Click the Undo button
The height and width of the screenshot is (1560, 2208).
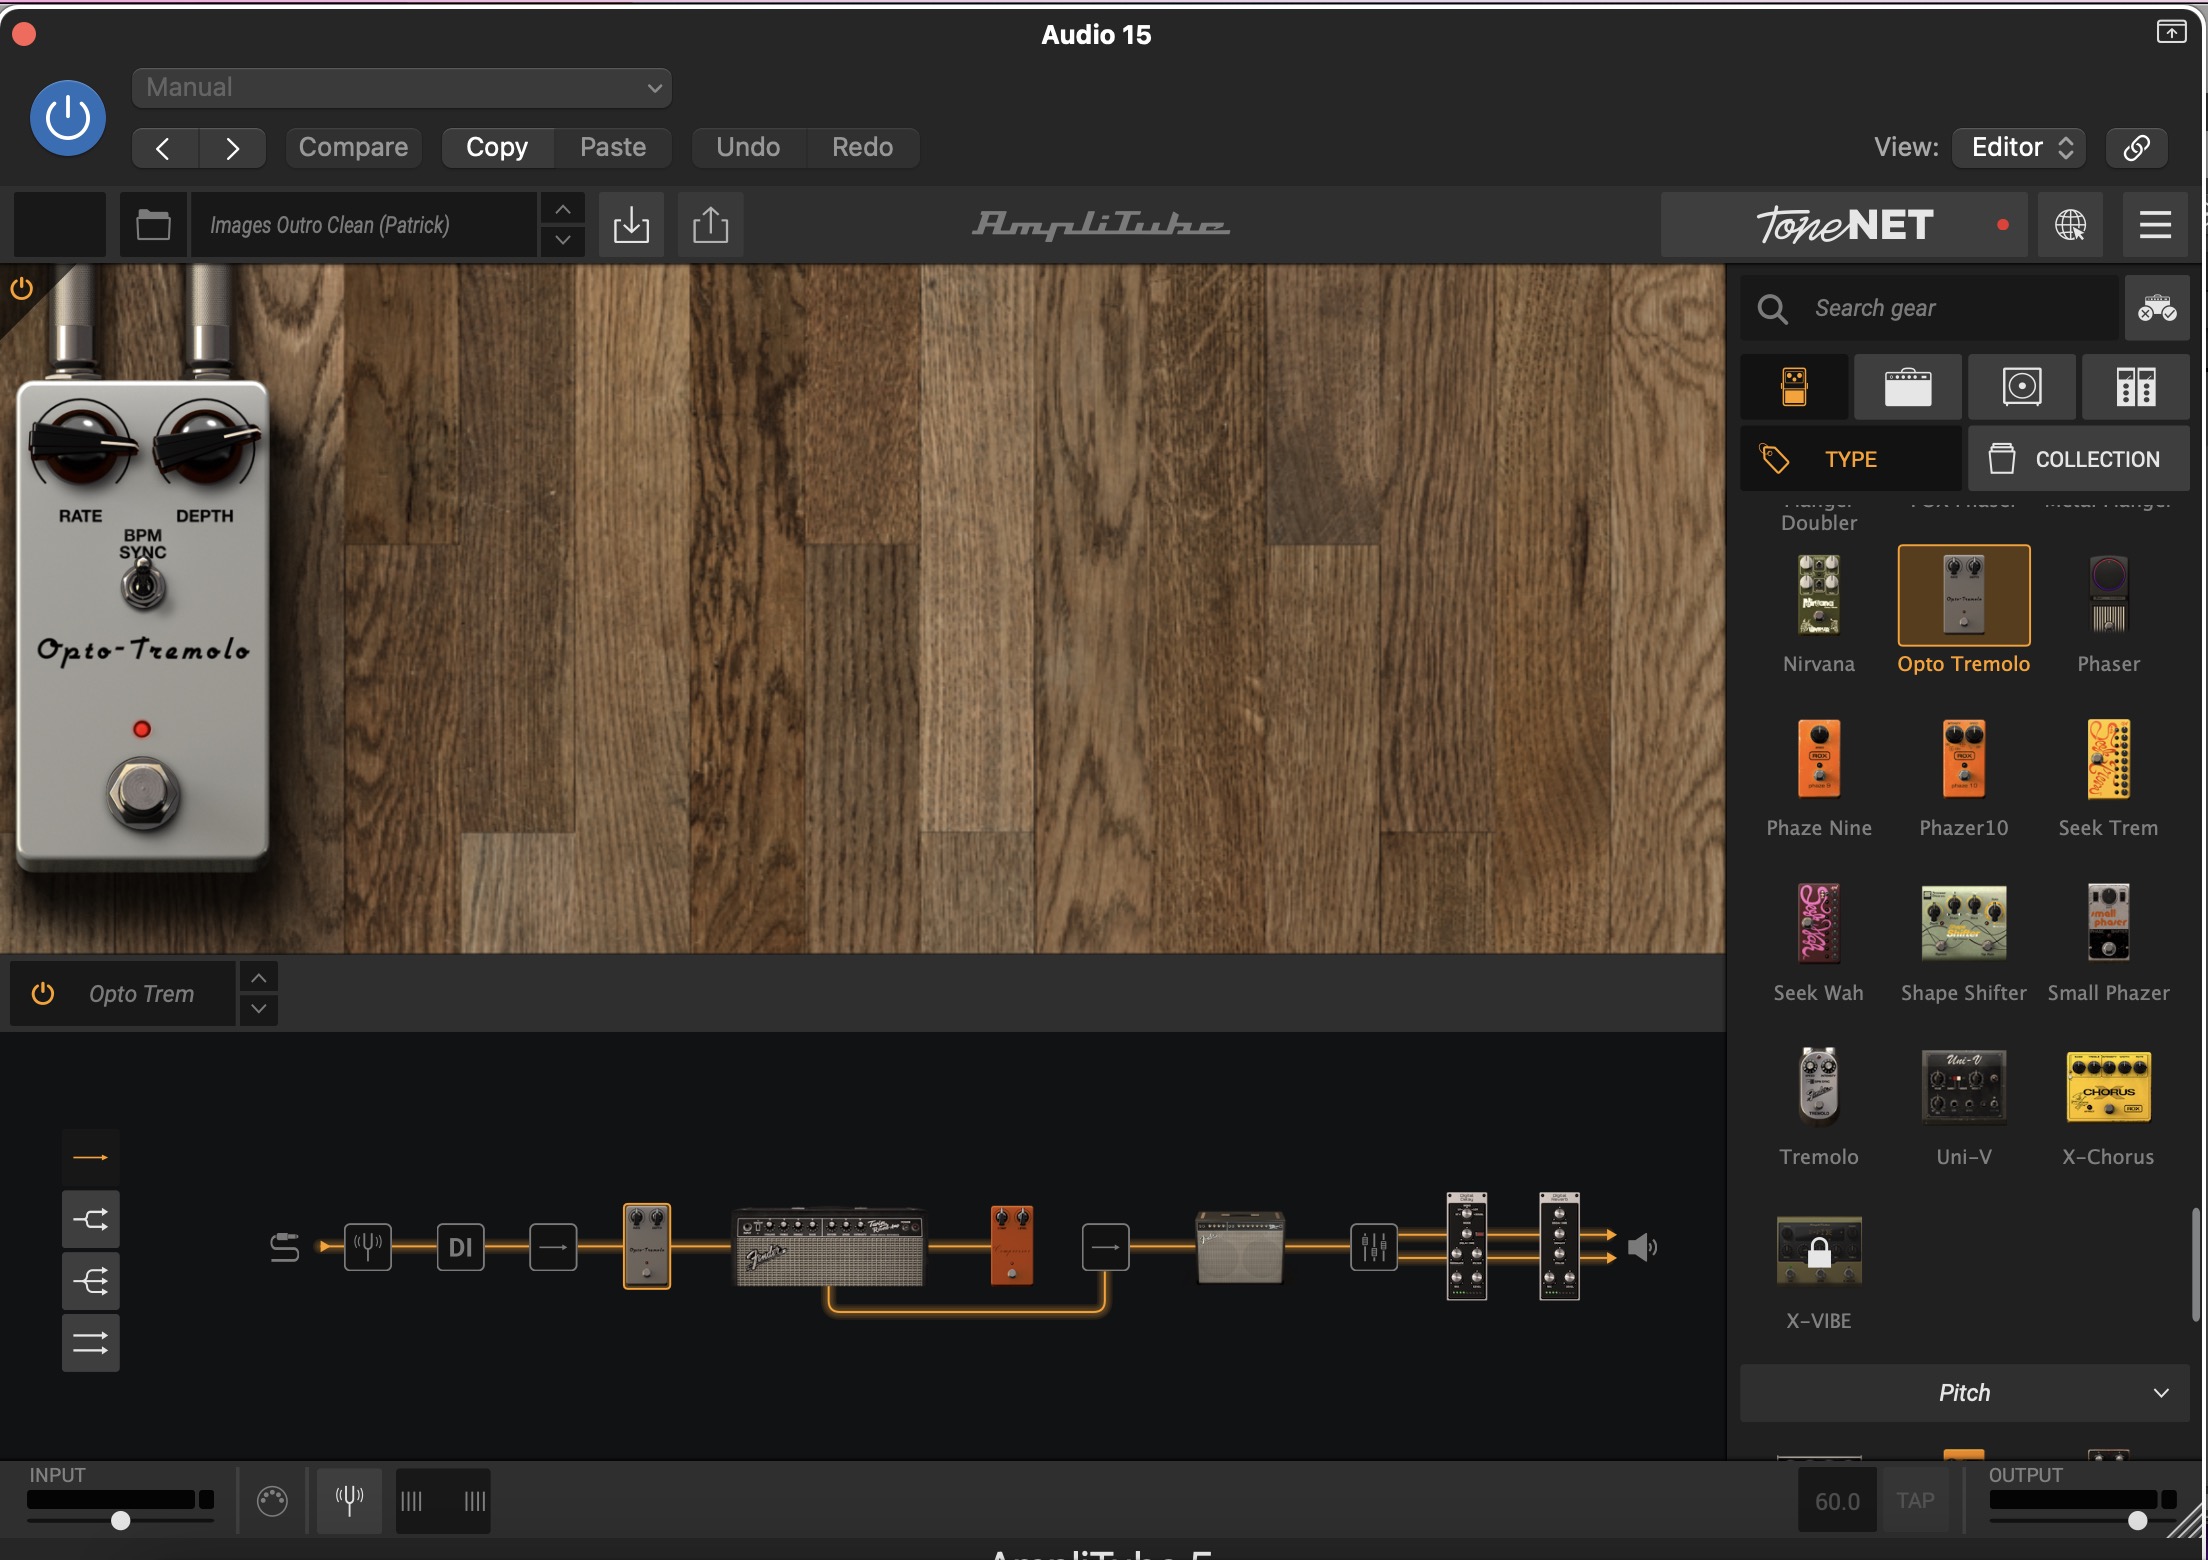748,148
